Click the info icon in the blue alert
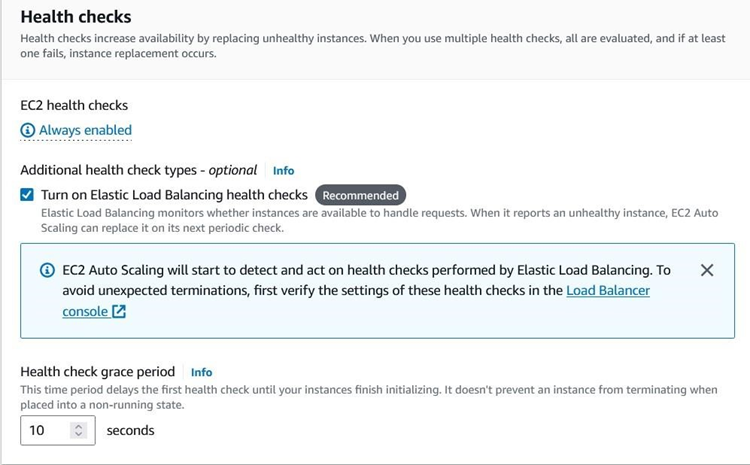This screenshot has width=750, height=465. pyautogui.click(x=47, y=270)
